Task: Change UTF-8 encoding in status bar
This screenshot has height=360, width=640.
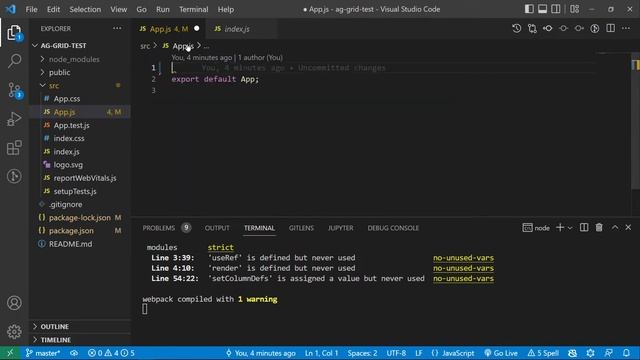Action: point(396,353)
